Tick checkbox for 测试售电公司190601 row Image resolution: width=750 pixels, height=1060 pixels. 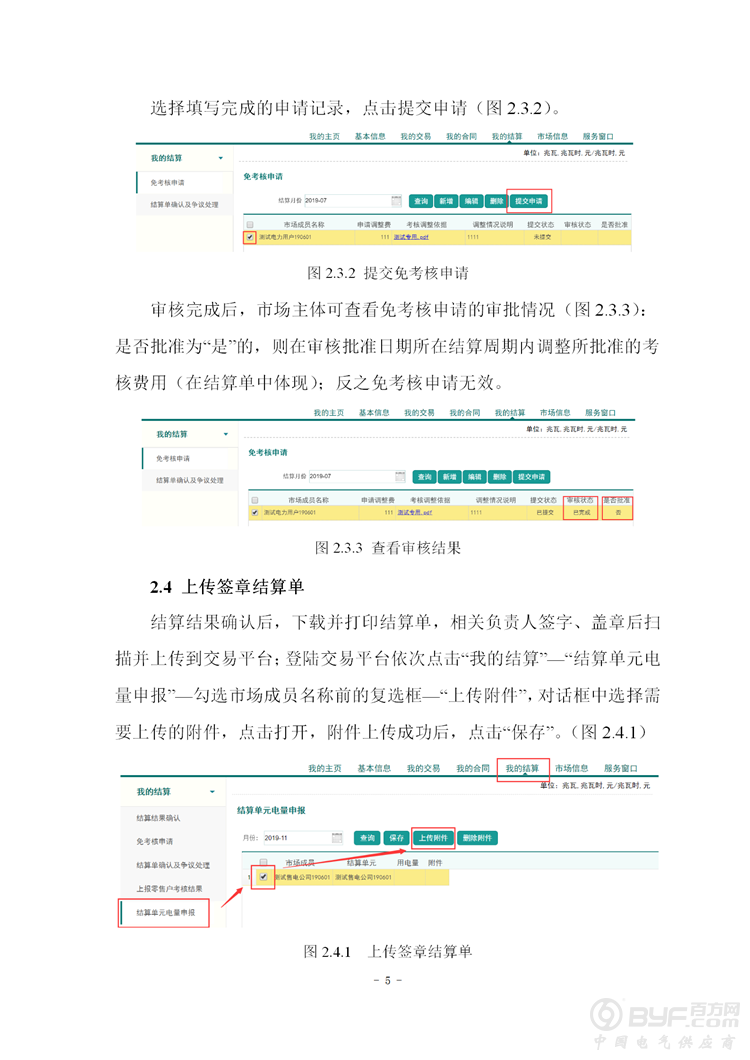[264, 877]
